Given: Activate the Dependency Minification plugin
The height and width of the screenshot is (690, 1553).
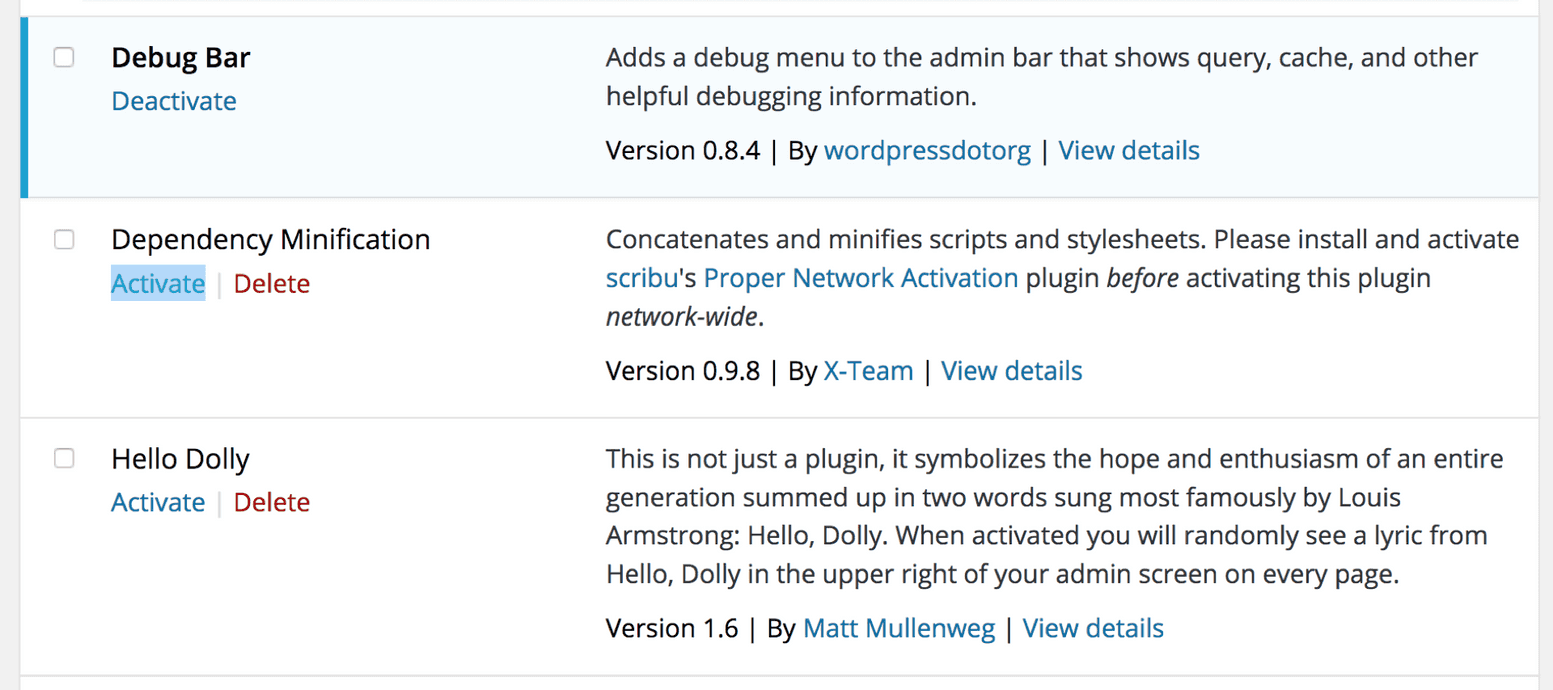Looking at the screenshot, I should click(158, 284).
